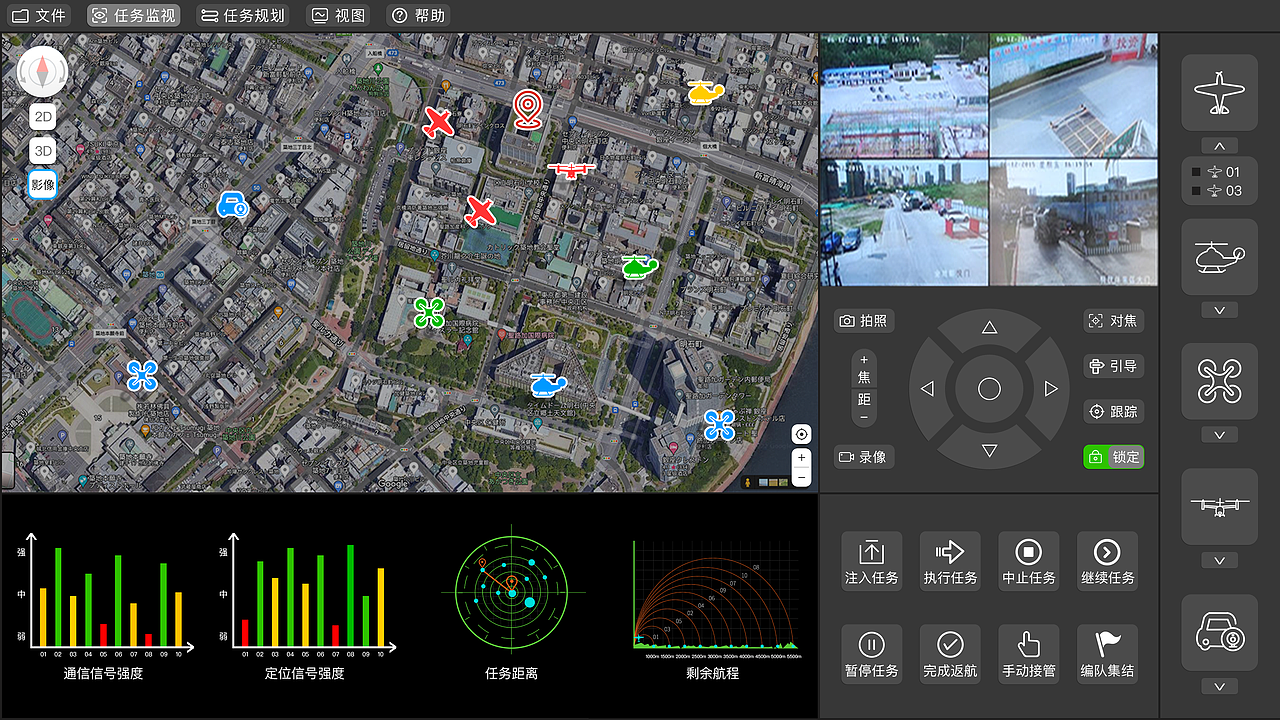The width and height of the screenshot is (1280, 720).
Task: Click the 录像 record video button
Action: pyautogui.click(x=864, y=457)
